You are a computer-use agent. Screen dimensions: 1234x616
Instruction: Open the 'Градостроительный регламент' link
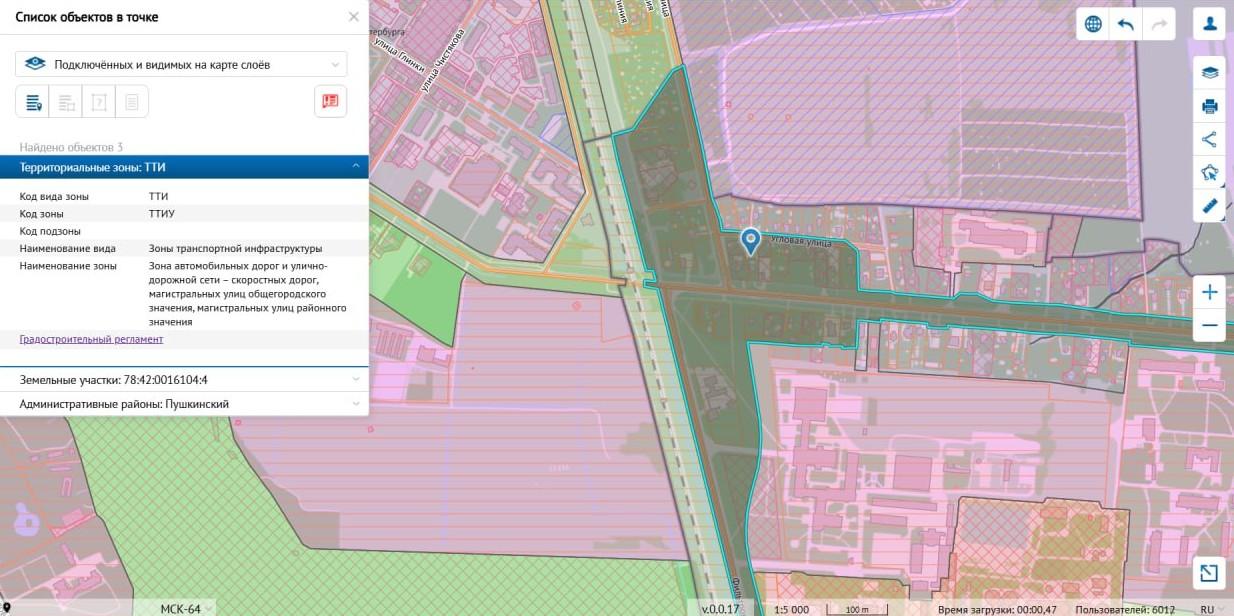click(x=91, y=339)
